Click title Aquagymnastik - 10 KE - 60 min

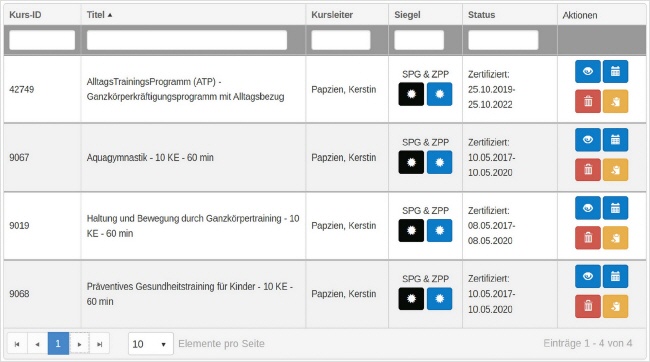click(150, 158)
